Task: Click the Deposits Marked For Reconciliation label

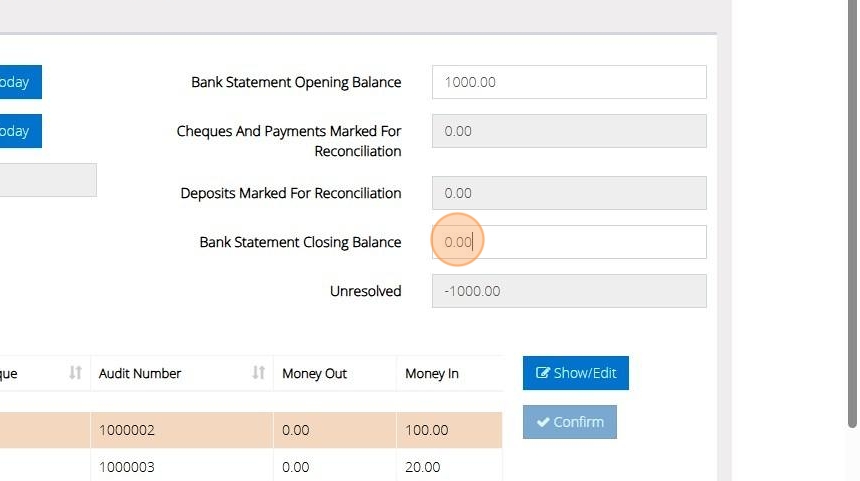Action: click(x=291, y=193)
